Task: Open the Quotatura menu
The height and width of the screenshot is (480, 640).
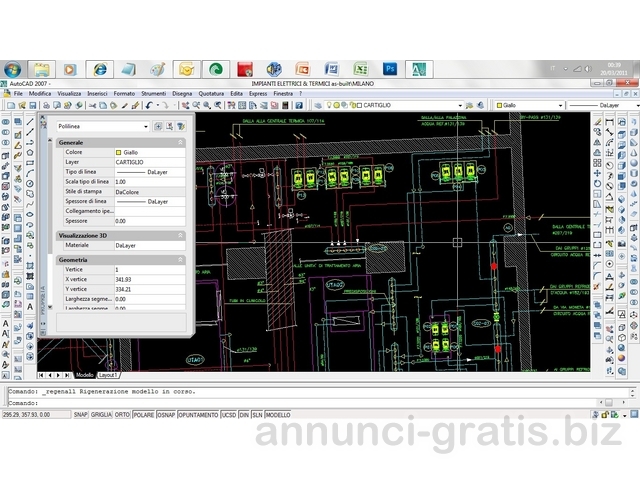Action: click(211, 93)
